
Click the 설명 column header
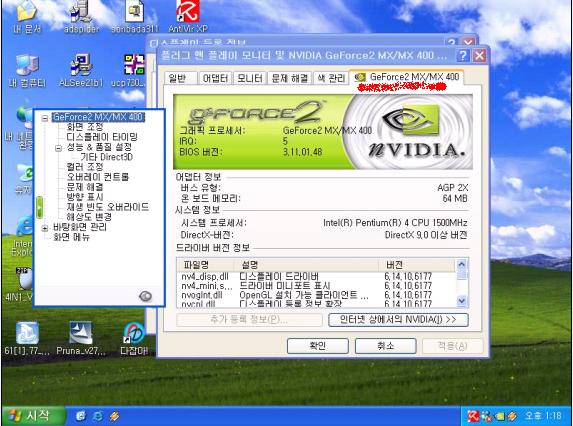tap(306, 265)
